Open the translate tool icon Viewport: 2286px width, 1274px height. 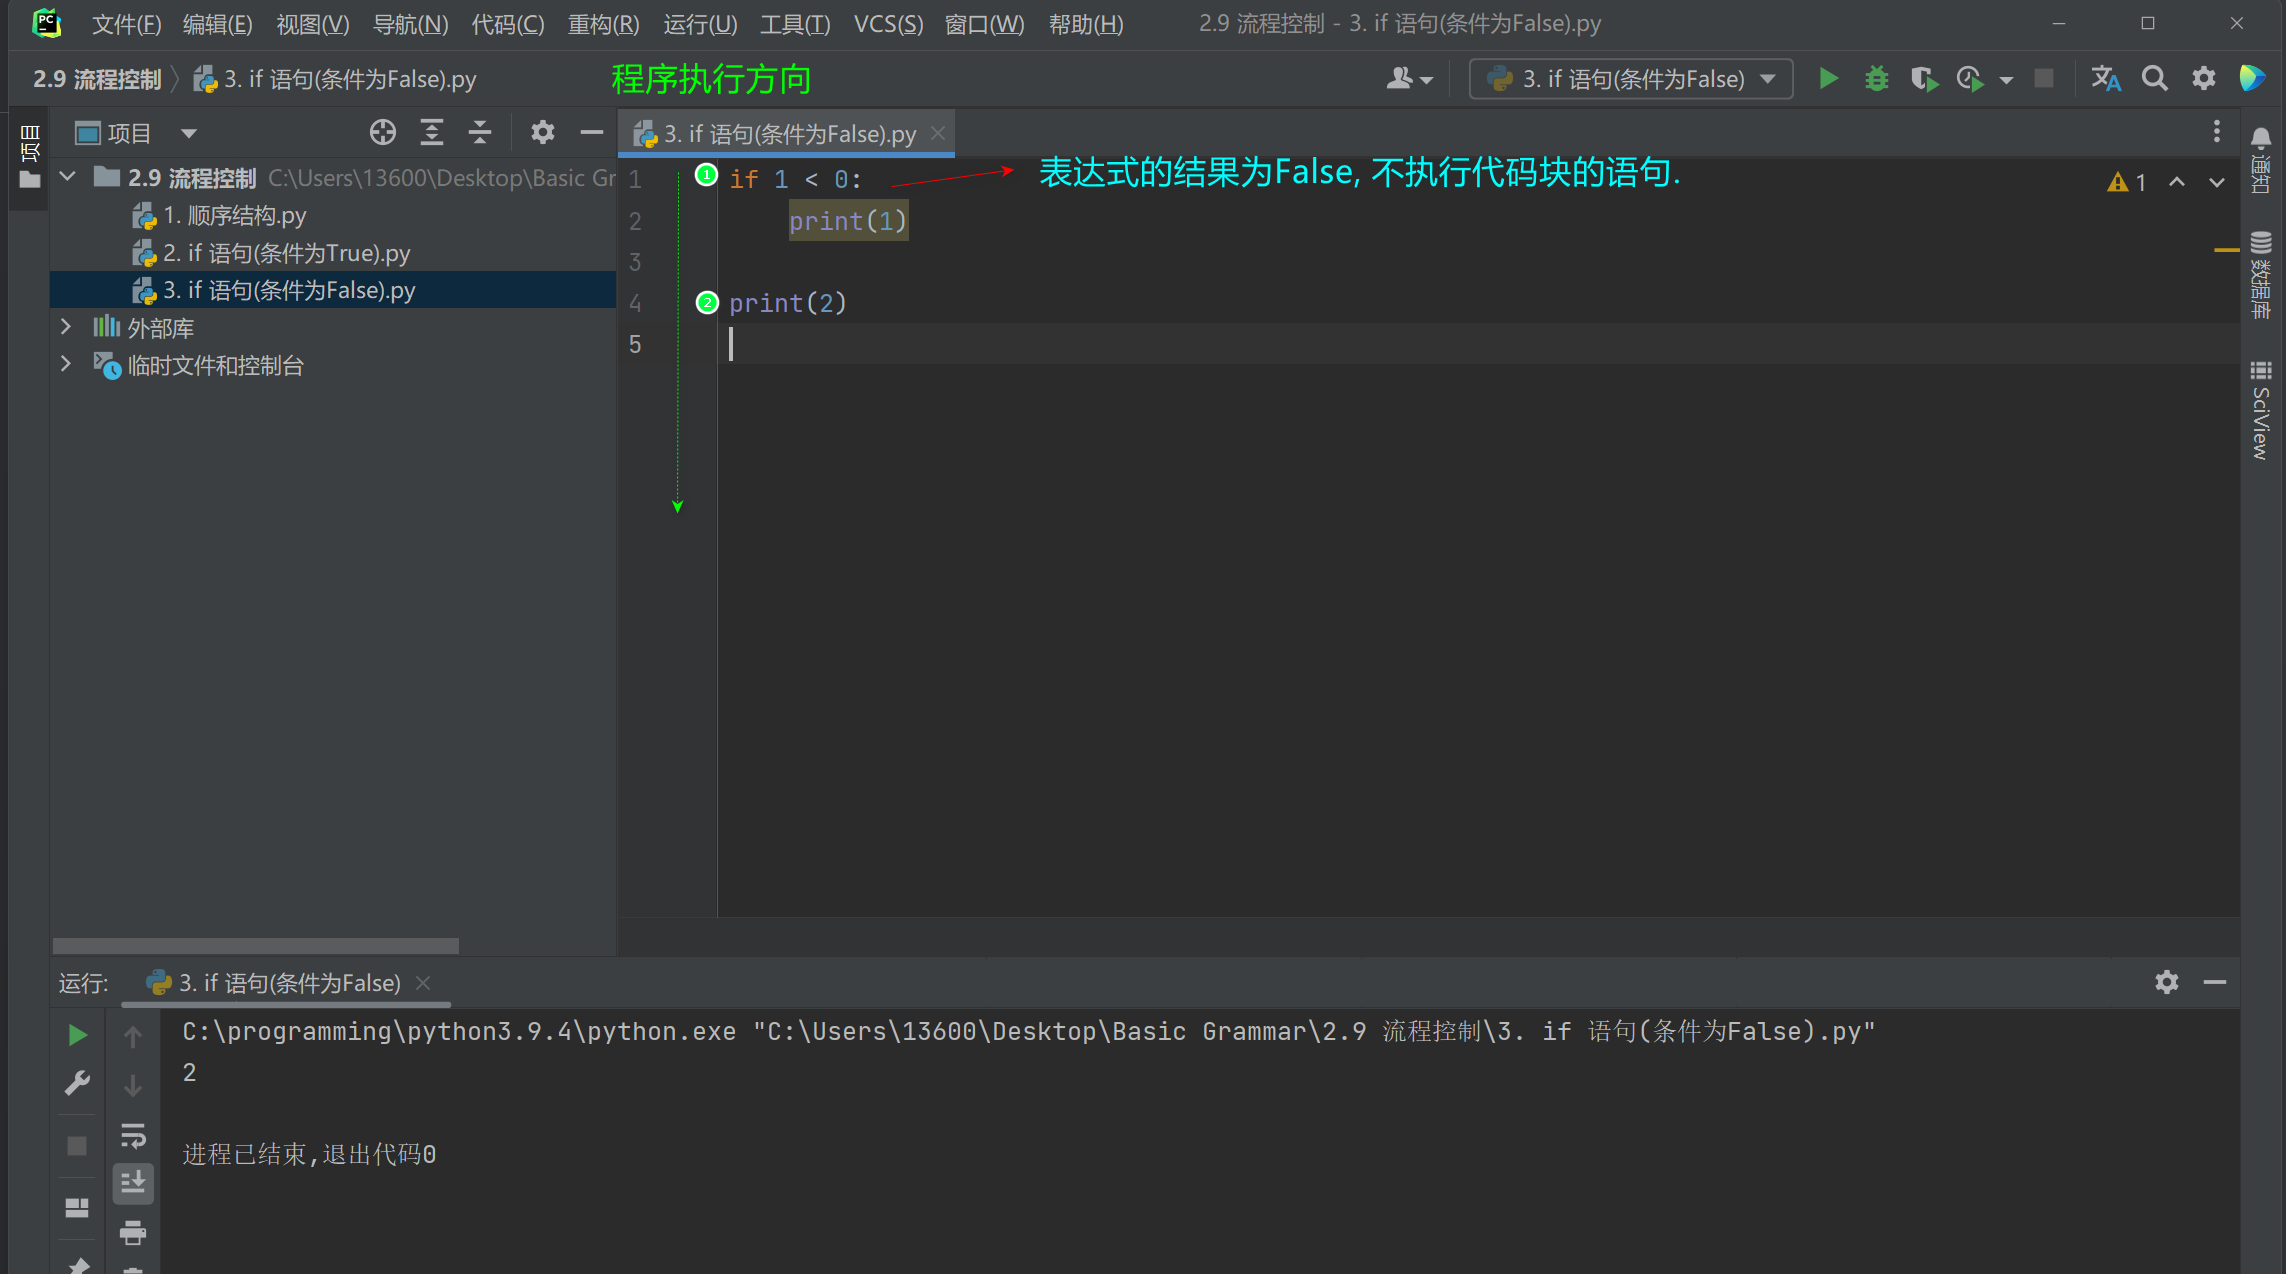(x=2106, y=79)
